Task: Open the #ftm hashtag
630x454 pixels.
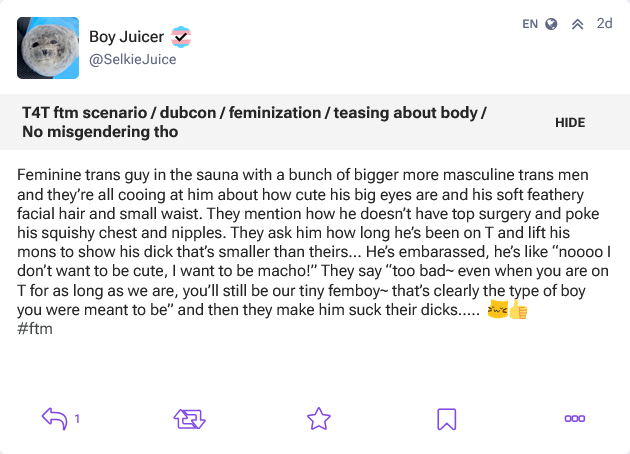Action: [35, 329]
